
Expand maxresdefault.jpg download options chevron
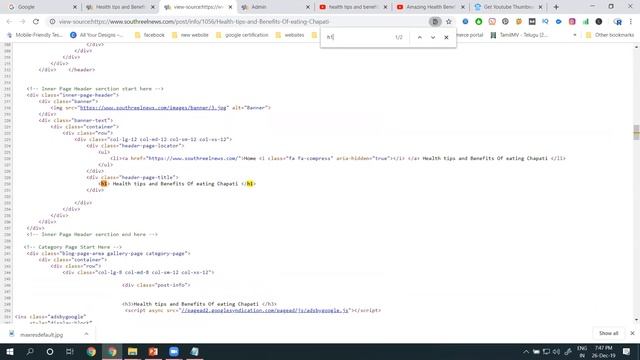click(86, 334)
